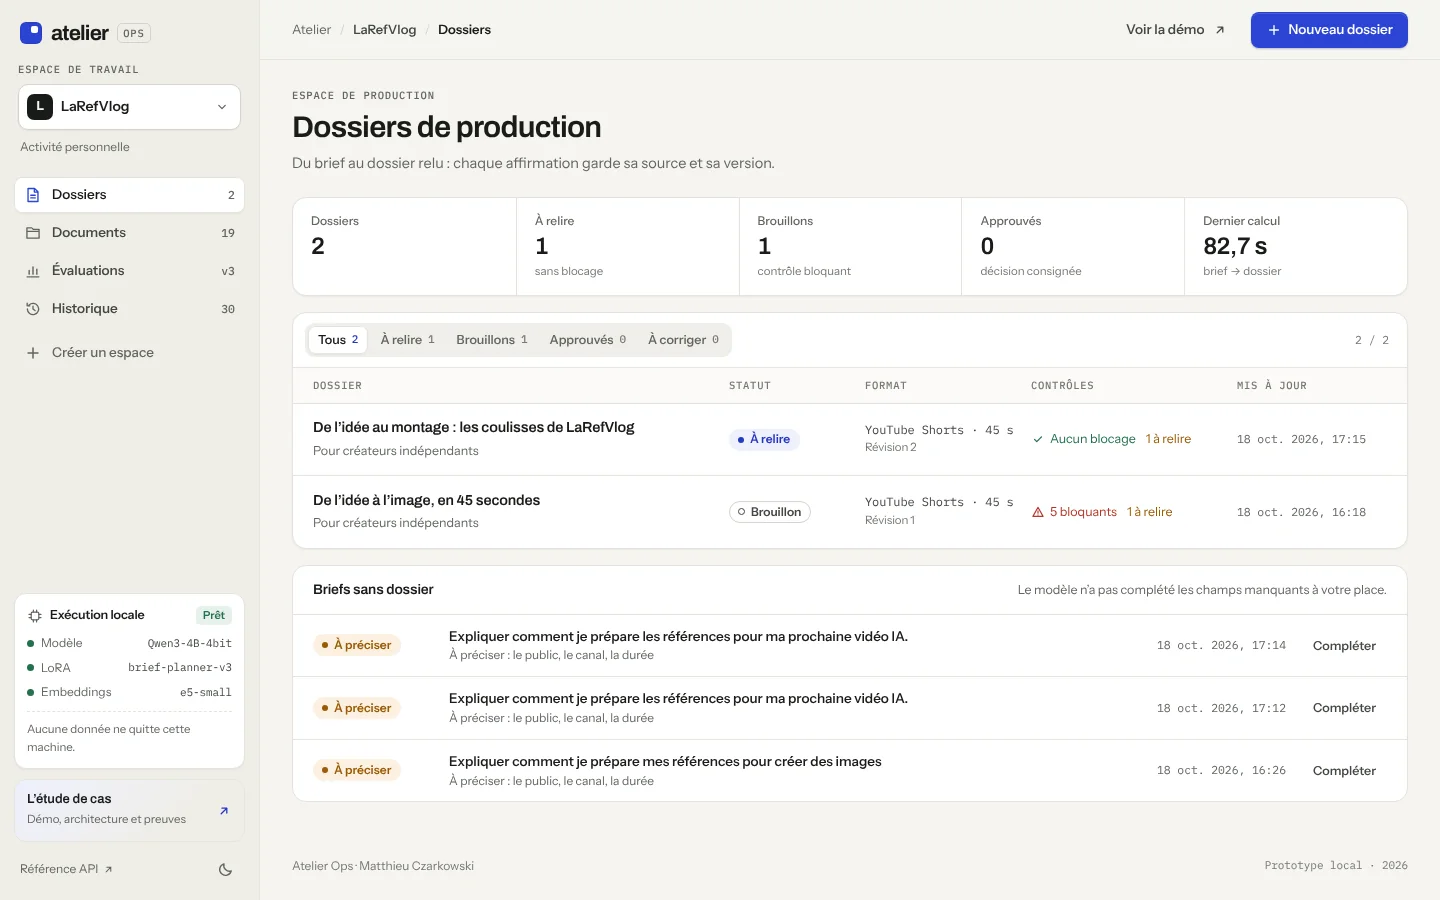Click the arrow icon on L'étude de cas card

(x=224, y=810)
